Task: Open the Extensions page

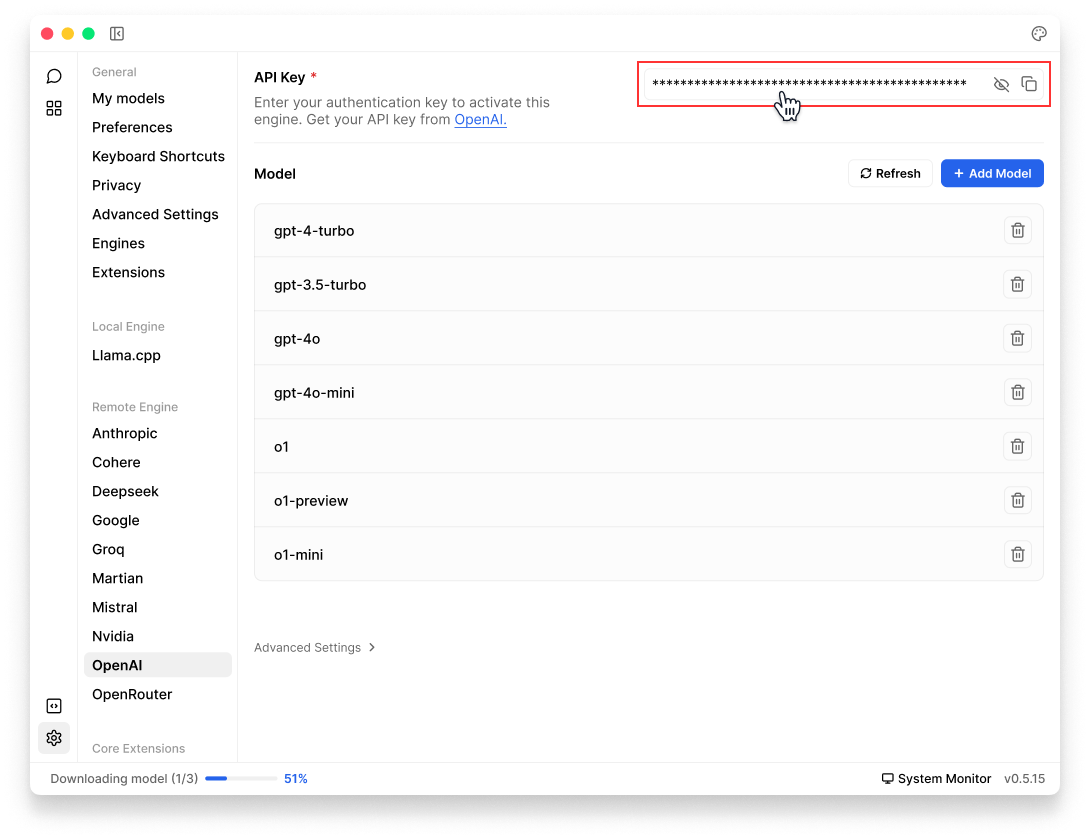Action: pyautogui.click(x=129, y=272)
